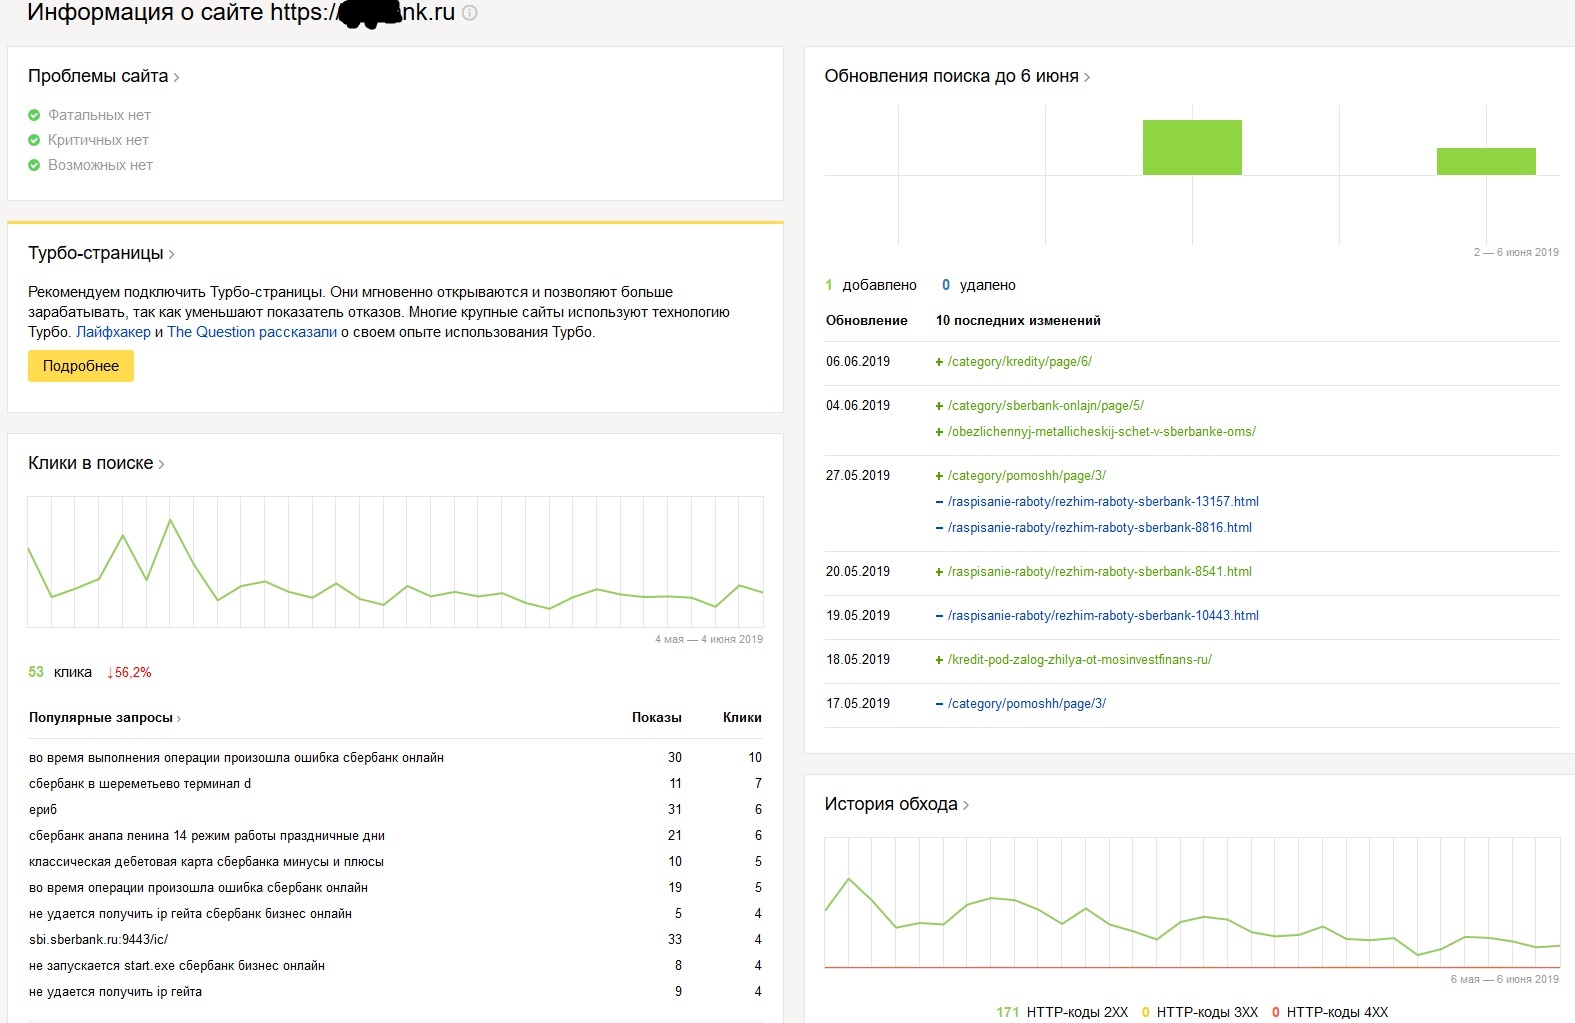1575x1023 pixels.
Task: Open Популярные запросы list
Action: [104, 717]
